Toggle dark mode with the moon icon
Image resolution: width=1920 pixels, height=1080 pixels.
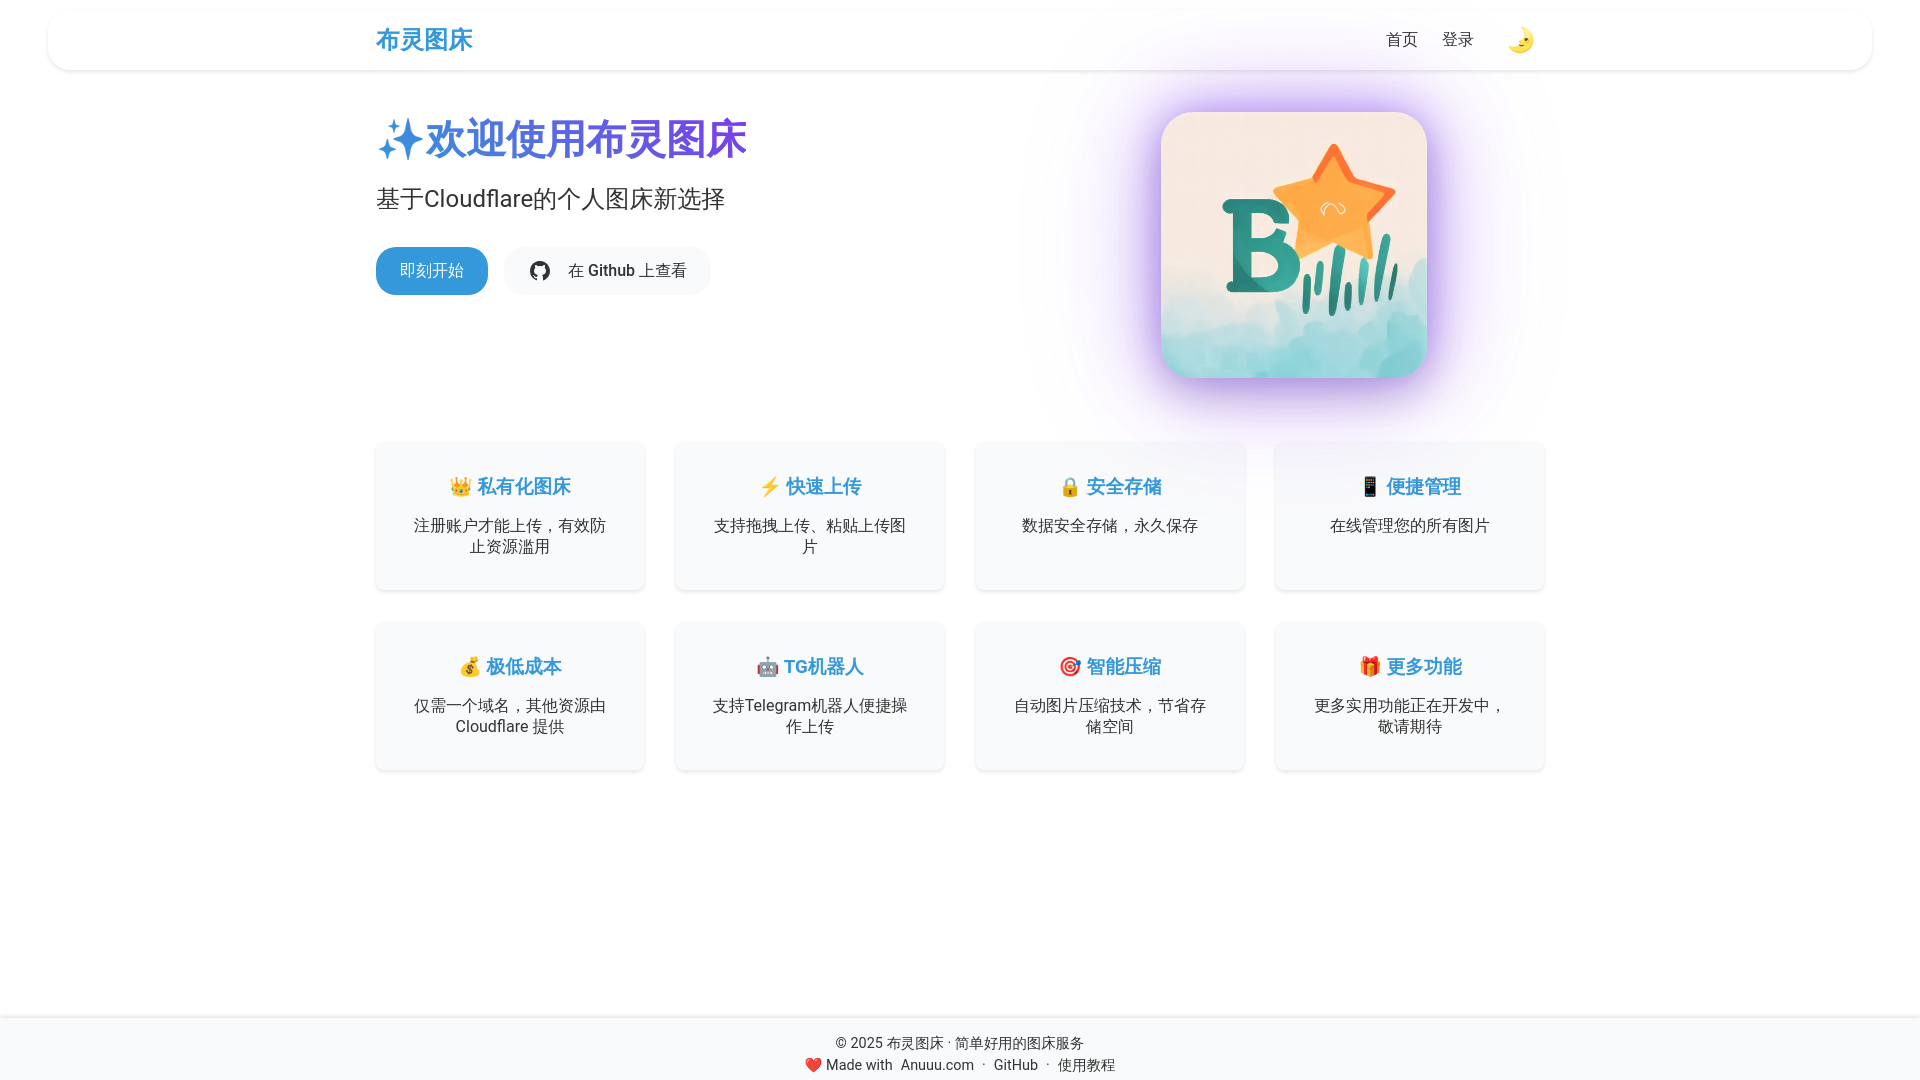(1520, 40)
